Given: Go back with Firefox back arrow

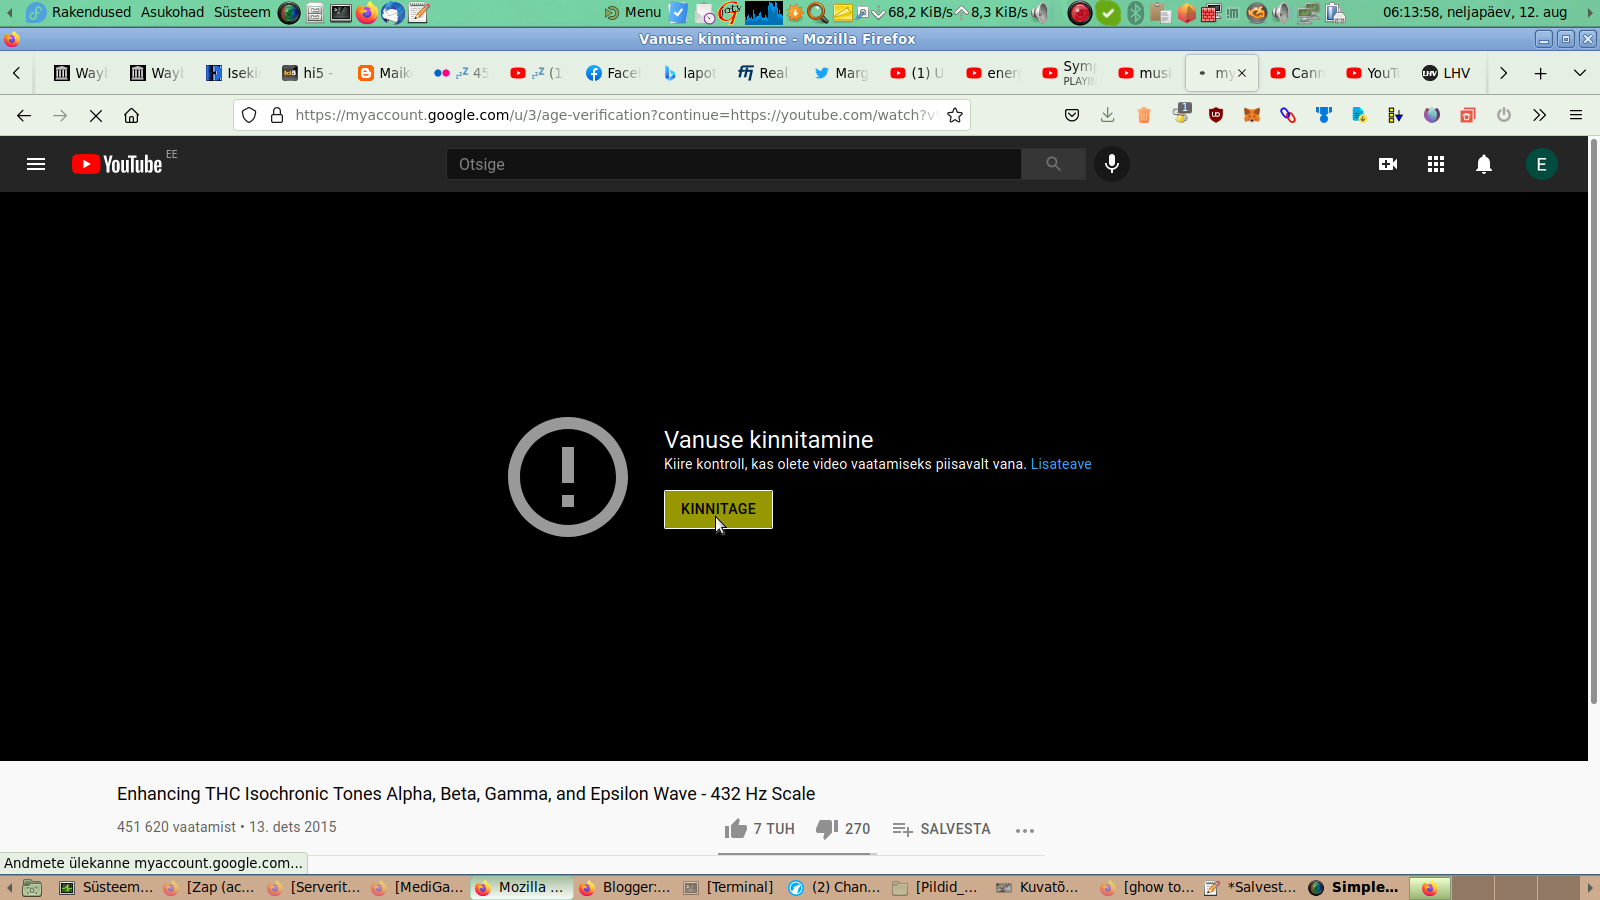Looking at the screenshot, I should pos(24,115).
